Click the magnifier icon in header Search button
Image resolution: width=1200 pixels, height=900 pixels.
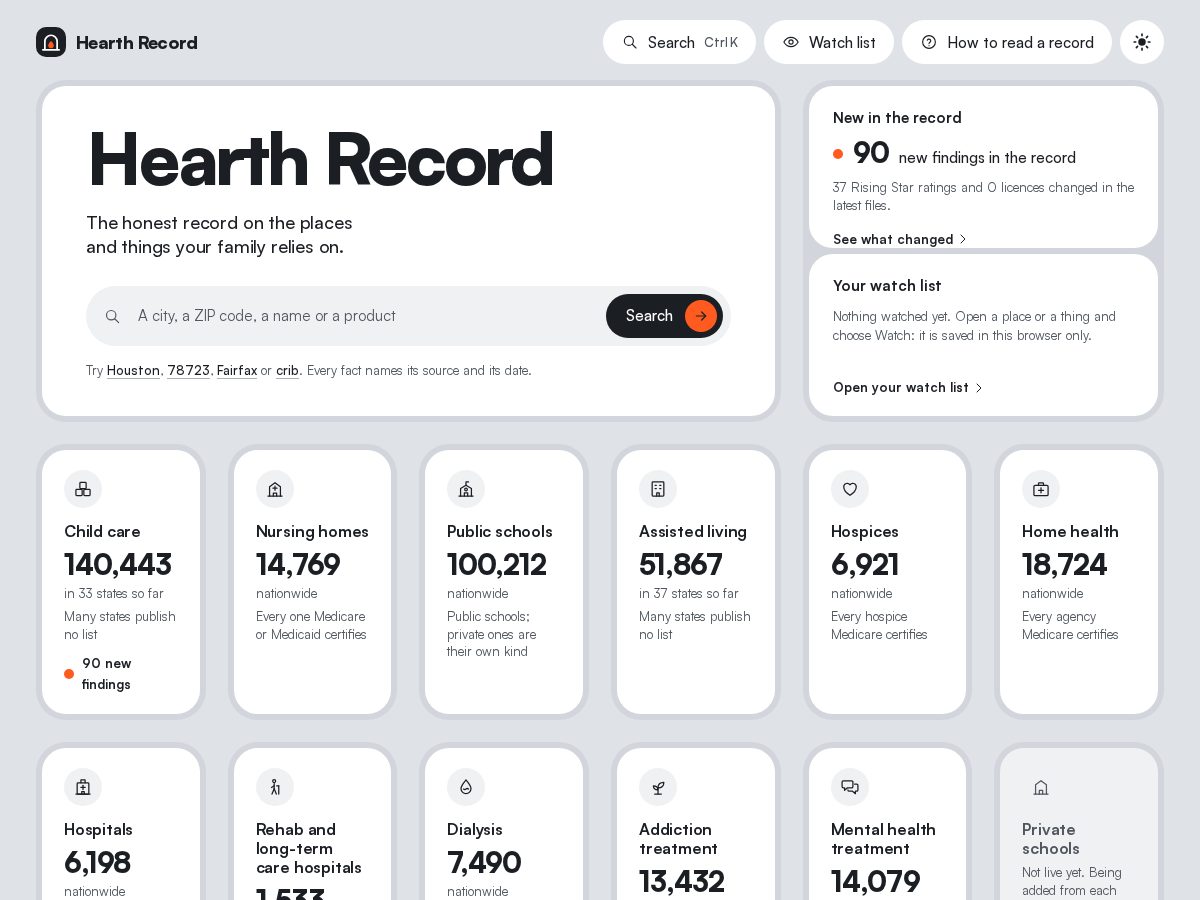[x=630, y=42]
